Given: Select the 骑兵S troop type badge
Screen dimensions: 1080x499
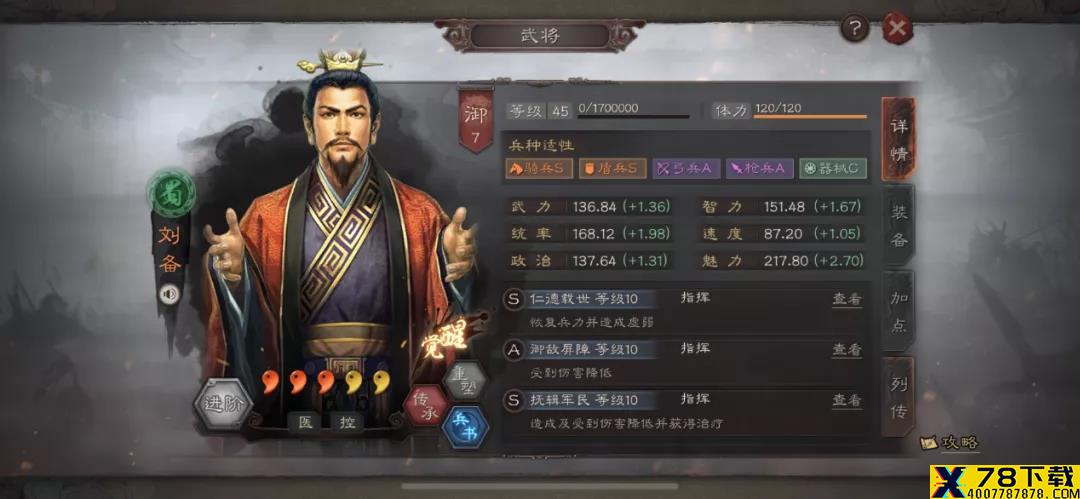Looking at the screenshot, I should pos(539,168).
